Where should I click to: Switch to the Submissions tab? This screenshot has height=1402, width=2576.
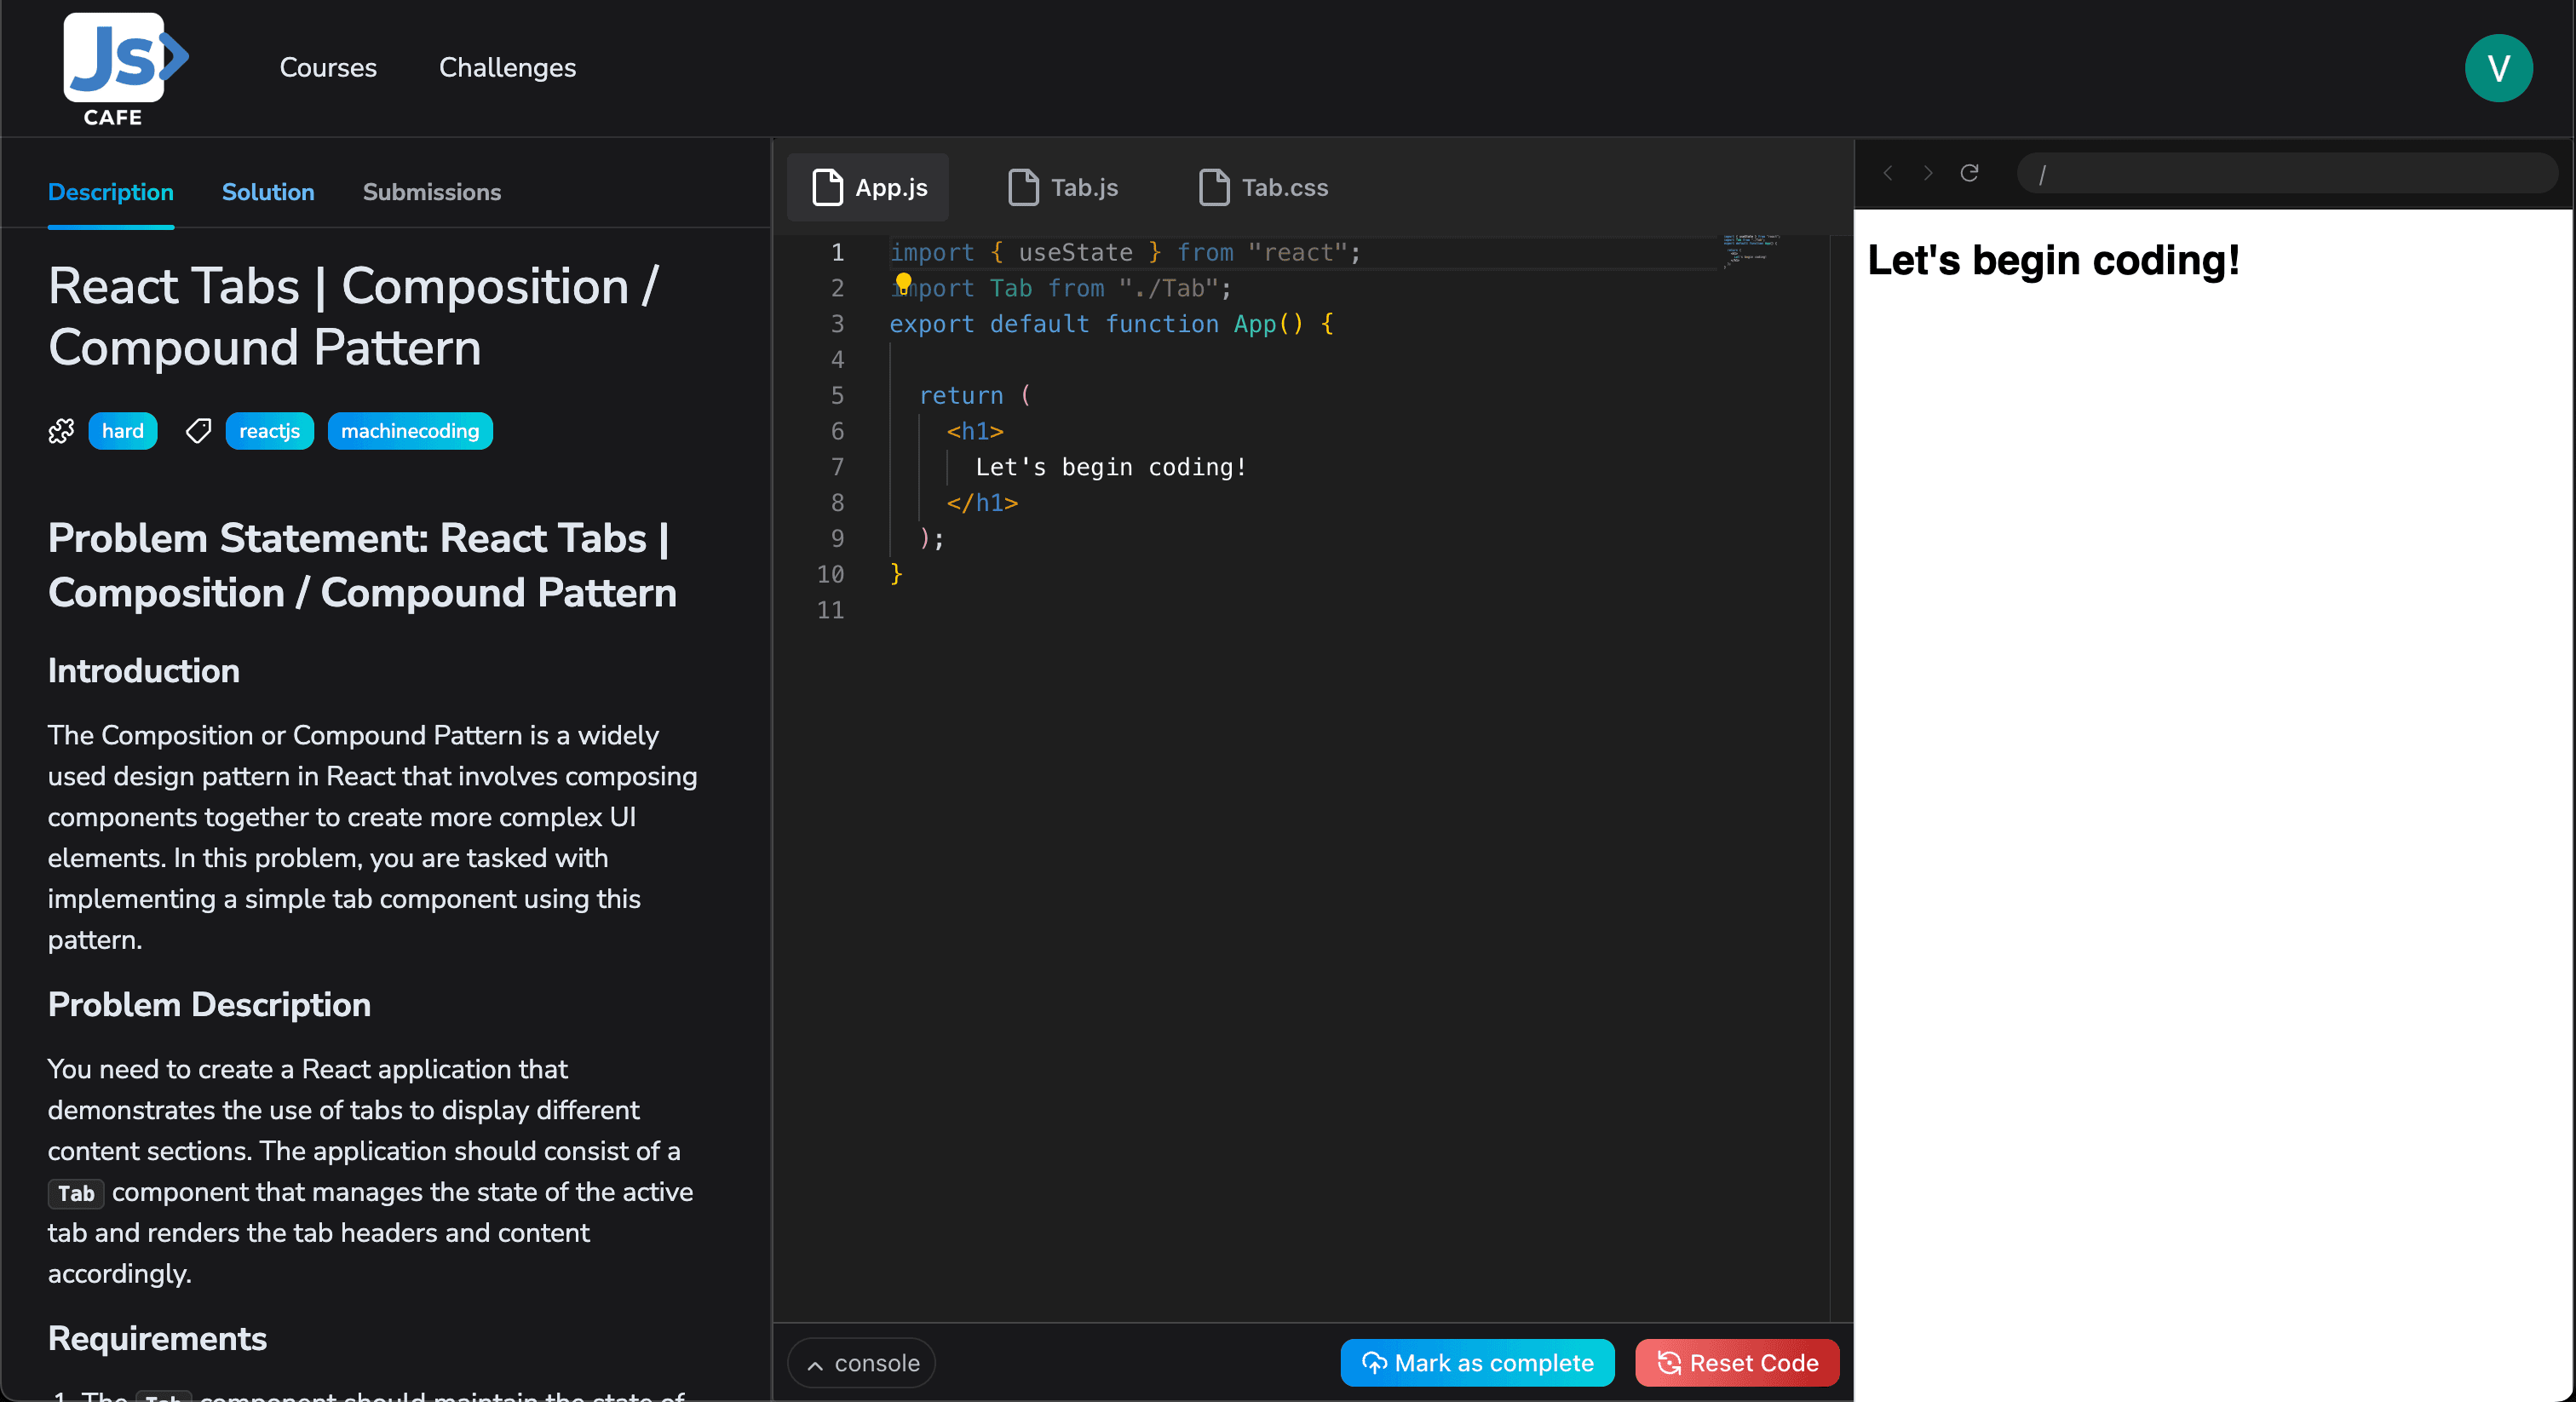pyautogui.click(x=432, y=191)
